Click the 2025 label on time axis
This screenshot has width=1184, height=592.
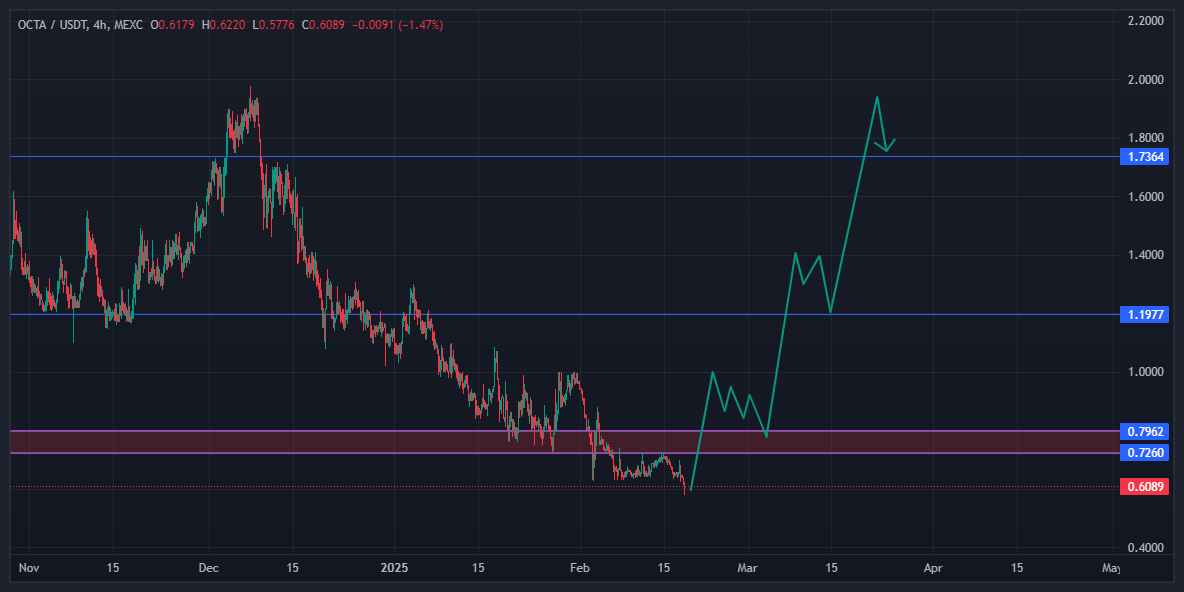pyautogui.click(x=393, y=567)
